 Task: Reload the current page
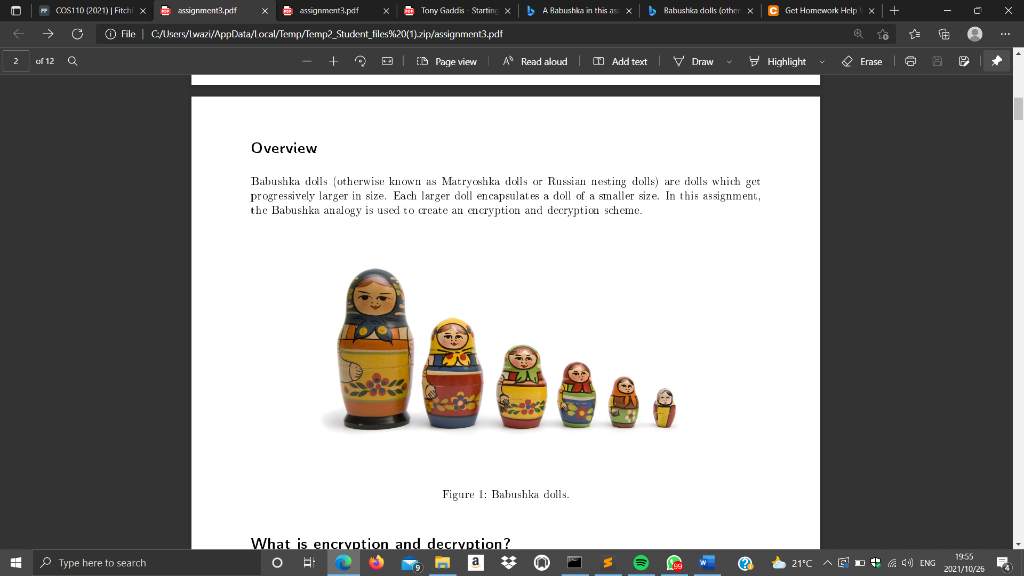click(77, 34)
